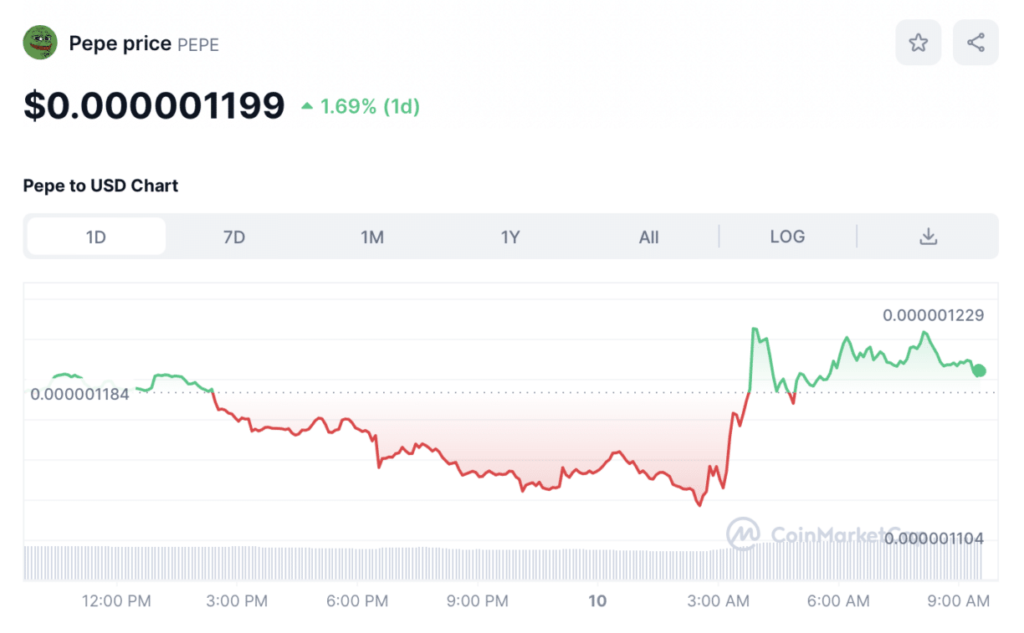1024x633 pixels.
Task: Download chart data using the download icon
Action: tap(928, 237)
